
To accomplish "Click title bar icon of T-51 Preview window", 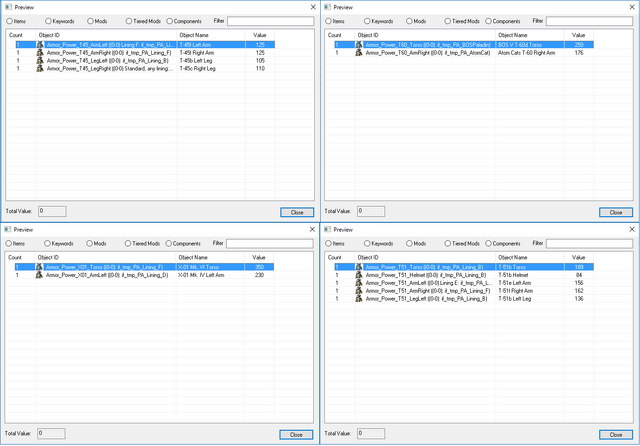I will [x=327, y=230].
